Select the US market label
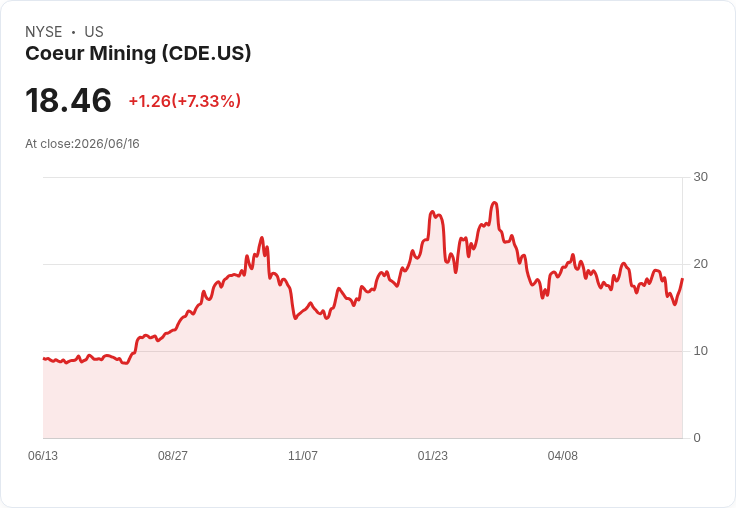The width and height of the screenshot is (736, 508). [x=94, y=32]
